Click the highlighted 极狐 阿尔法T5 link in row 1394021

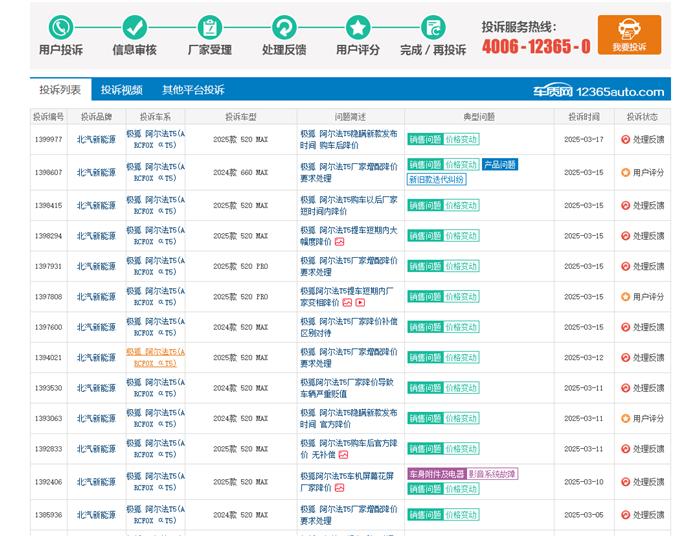coord(154,357)
